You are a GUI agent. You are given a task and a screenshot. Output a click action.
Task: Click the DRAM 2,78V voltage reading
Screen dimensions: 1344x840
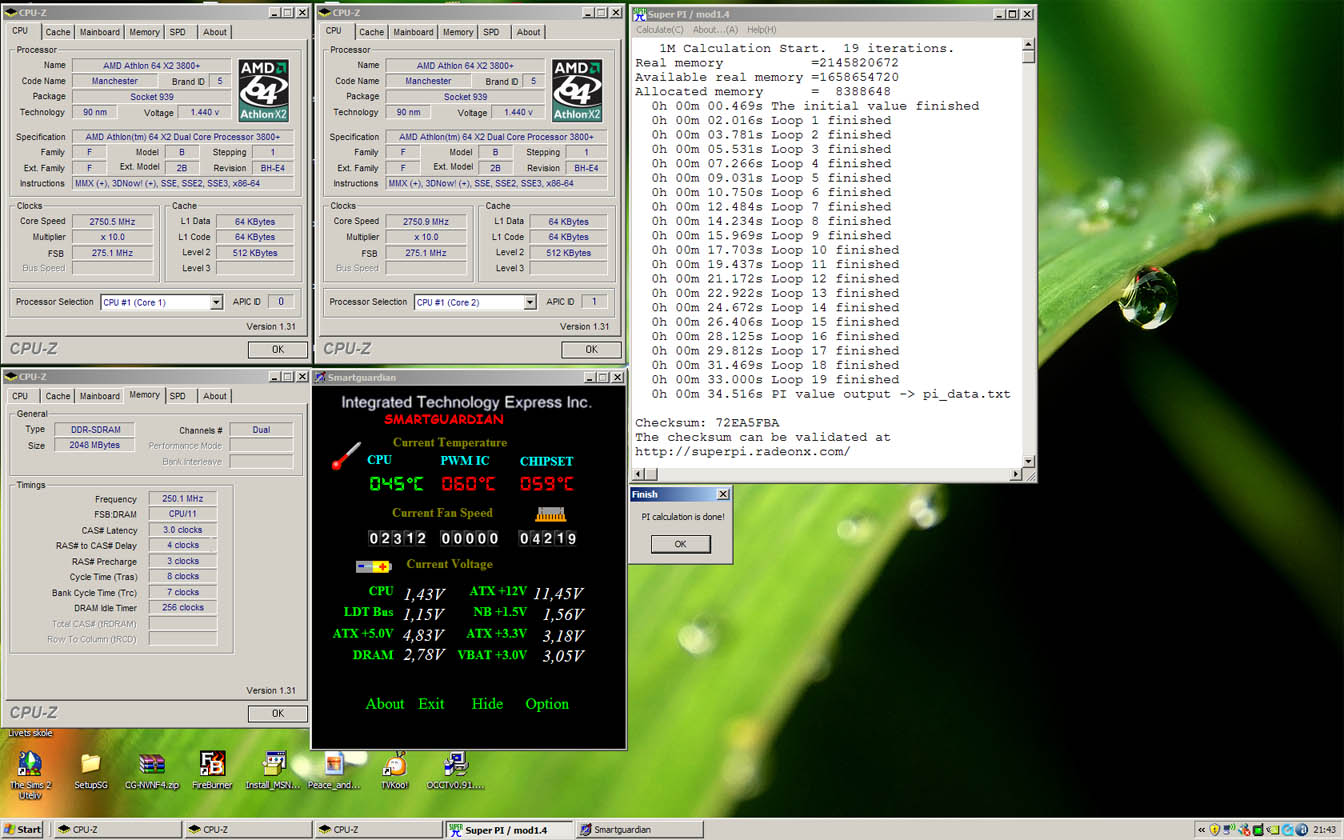click(x=423, y=656)
